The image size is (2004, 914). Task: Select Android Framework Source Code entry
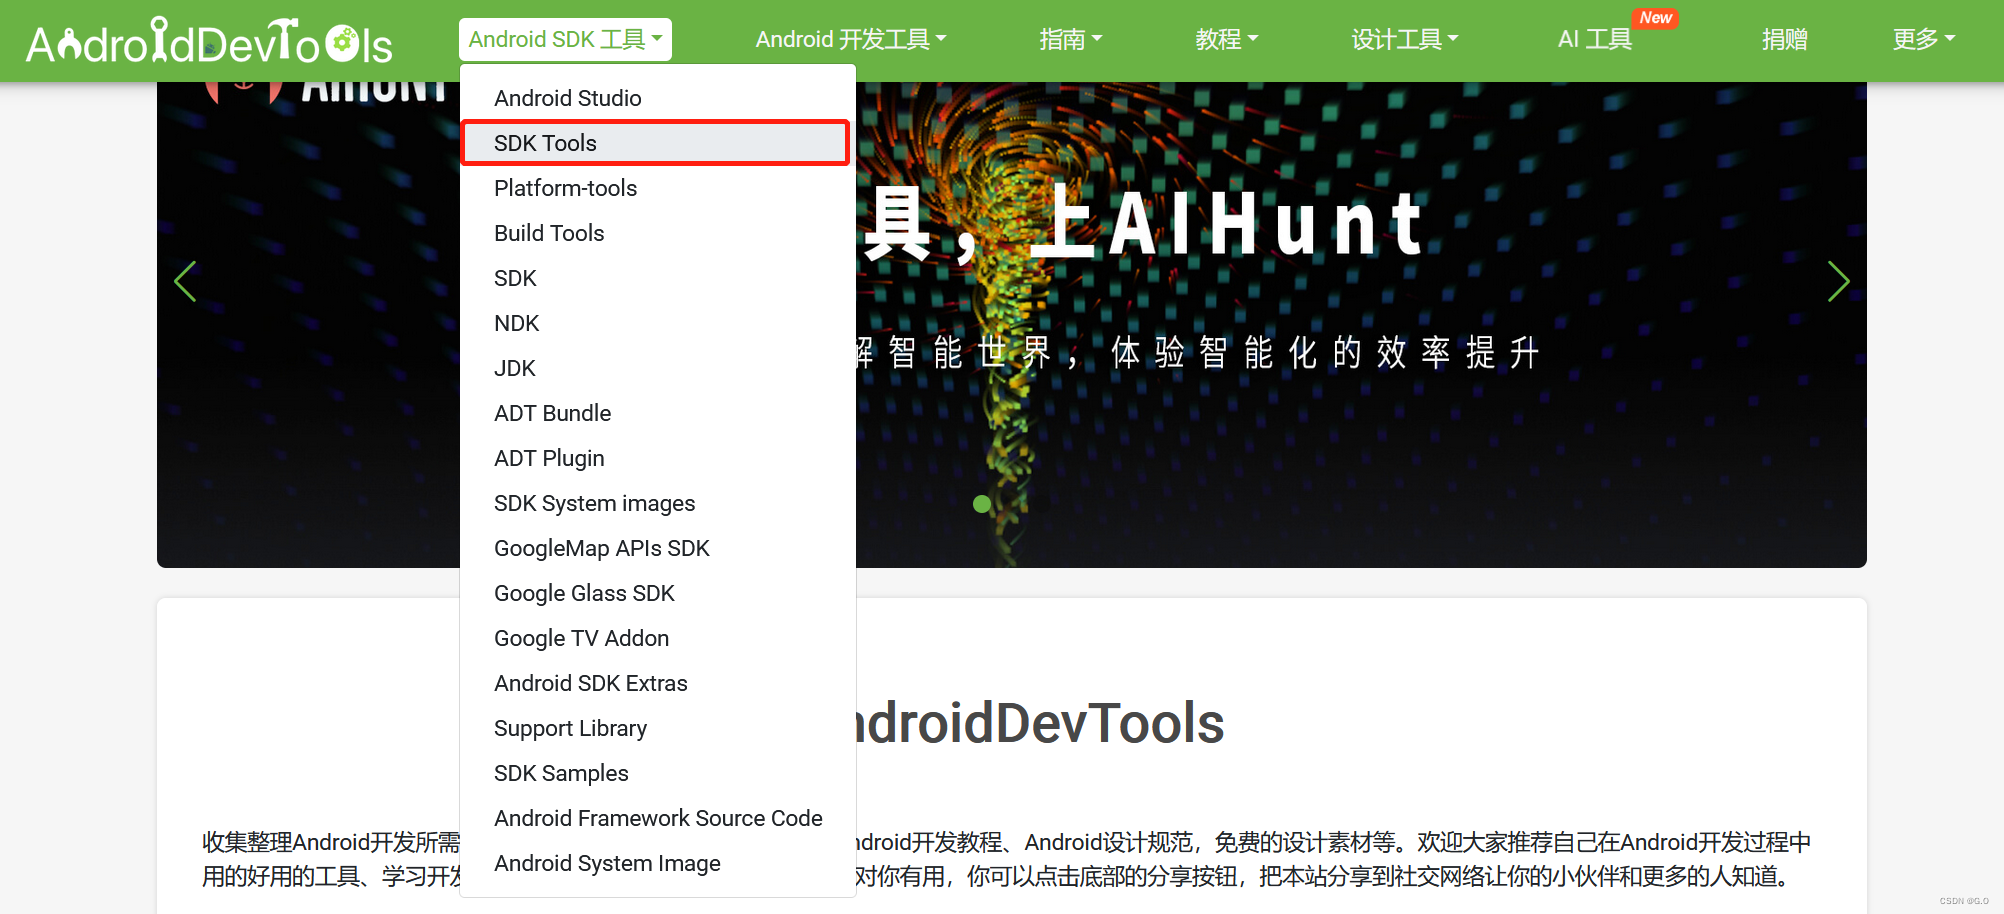coord(658,818)
